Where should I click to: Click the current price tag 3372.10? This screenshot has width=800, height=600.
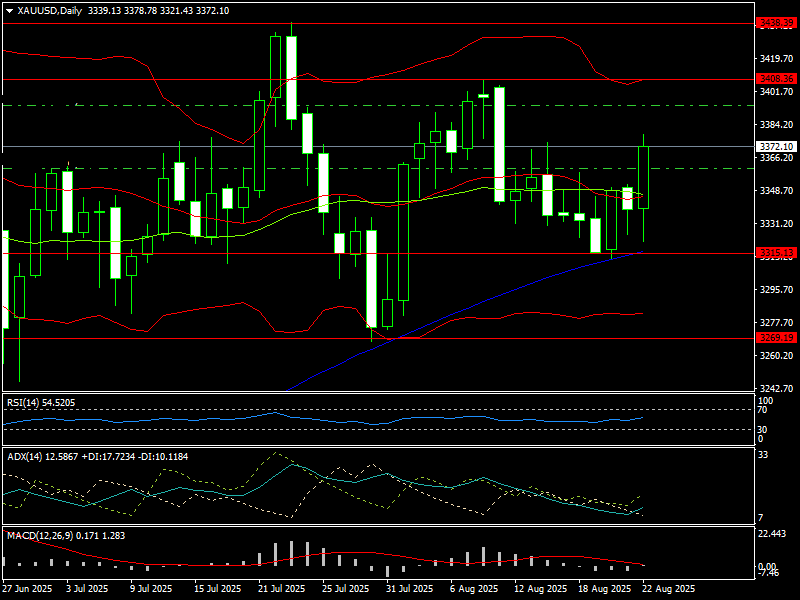click(x=776, y=146)
